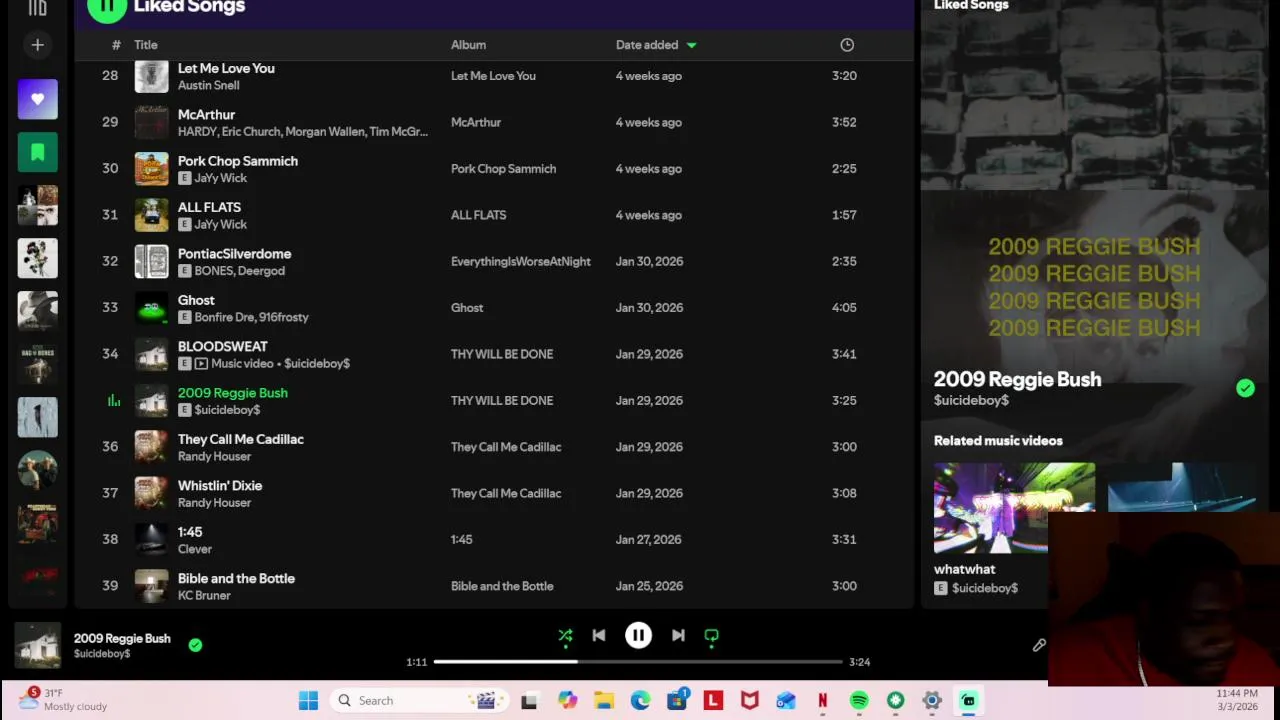Toggle repeat mode in player controls
Viewport: 1280px width, 720px height.
(x=711, y=635)
